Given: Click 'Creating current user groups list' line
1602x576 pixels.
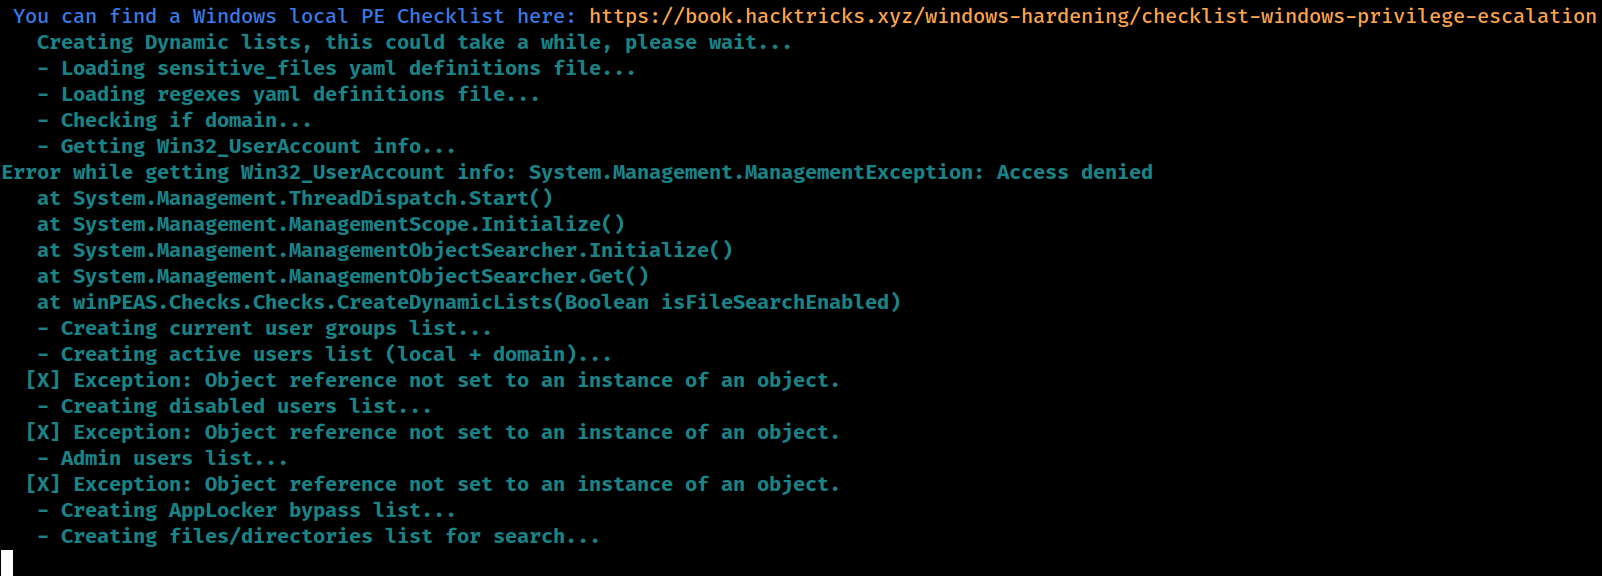Looking at the screenshot, I should pyautogui.click(x=264, y=328).
